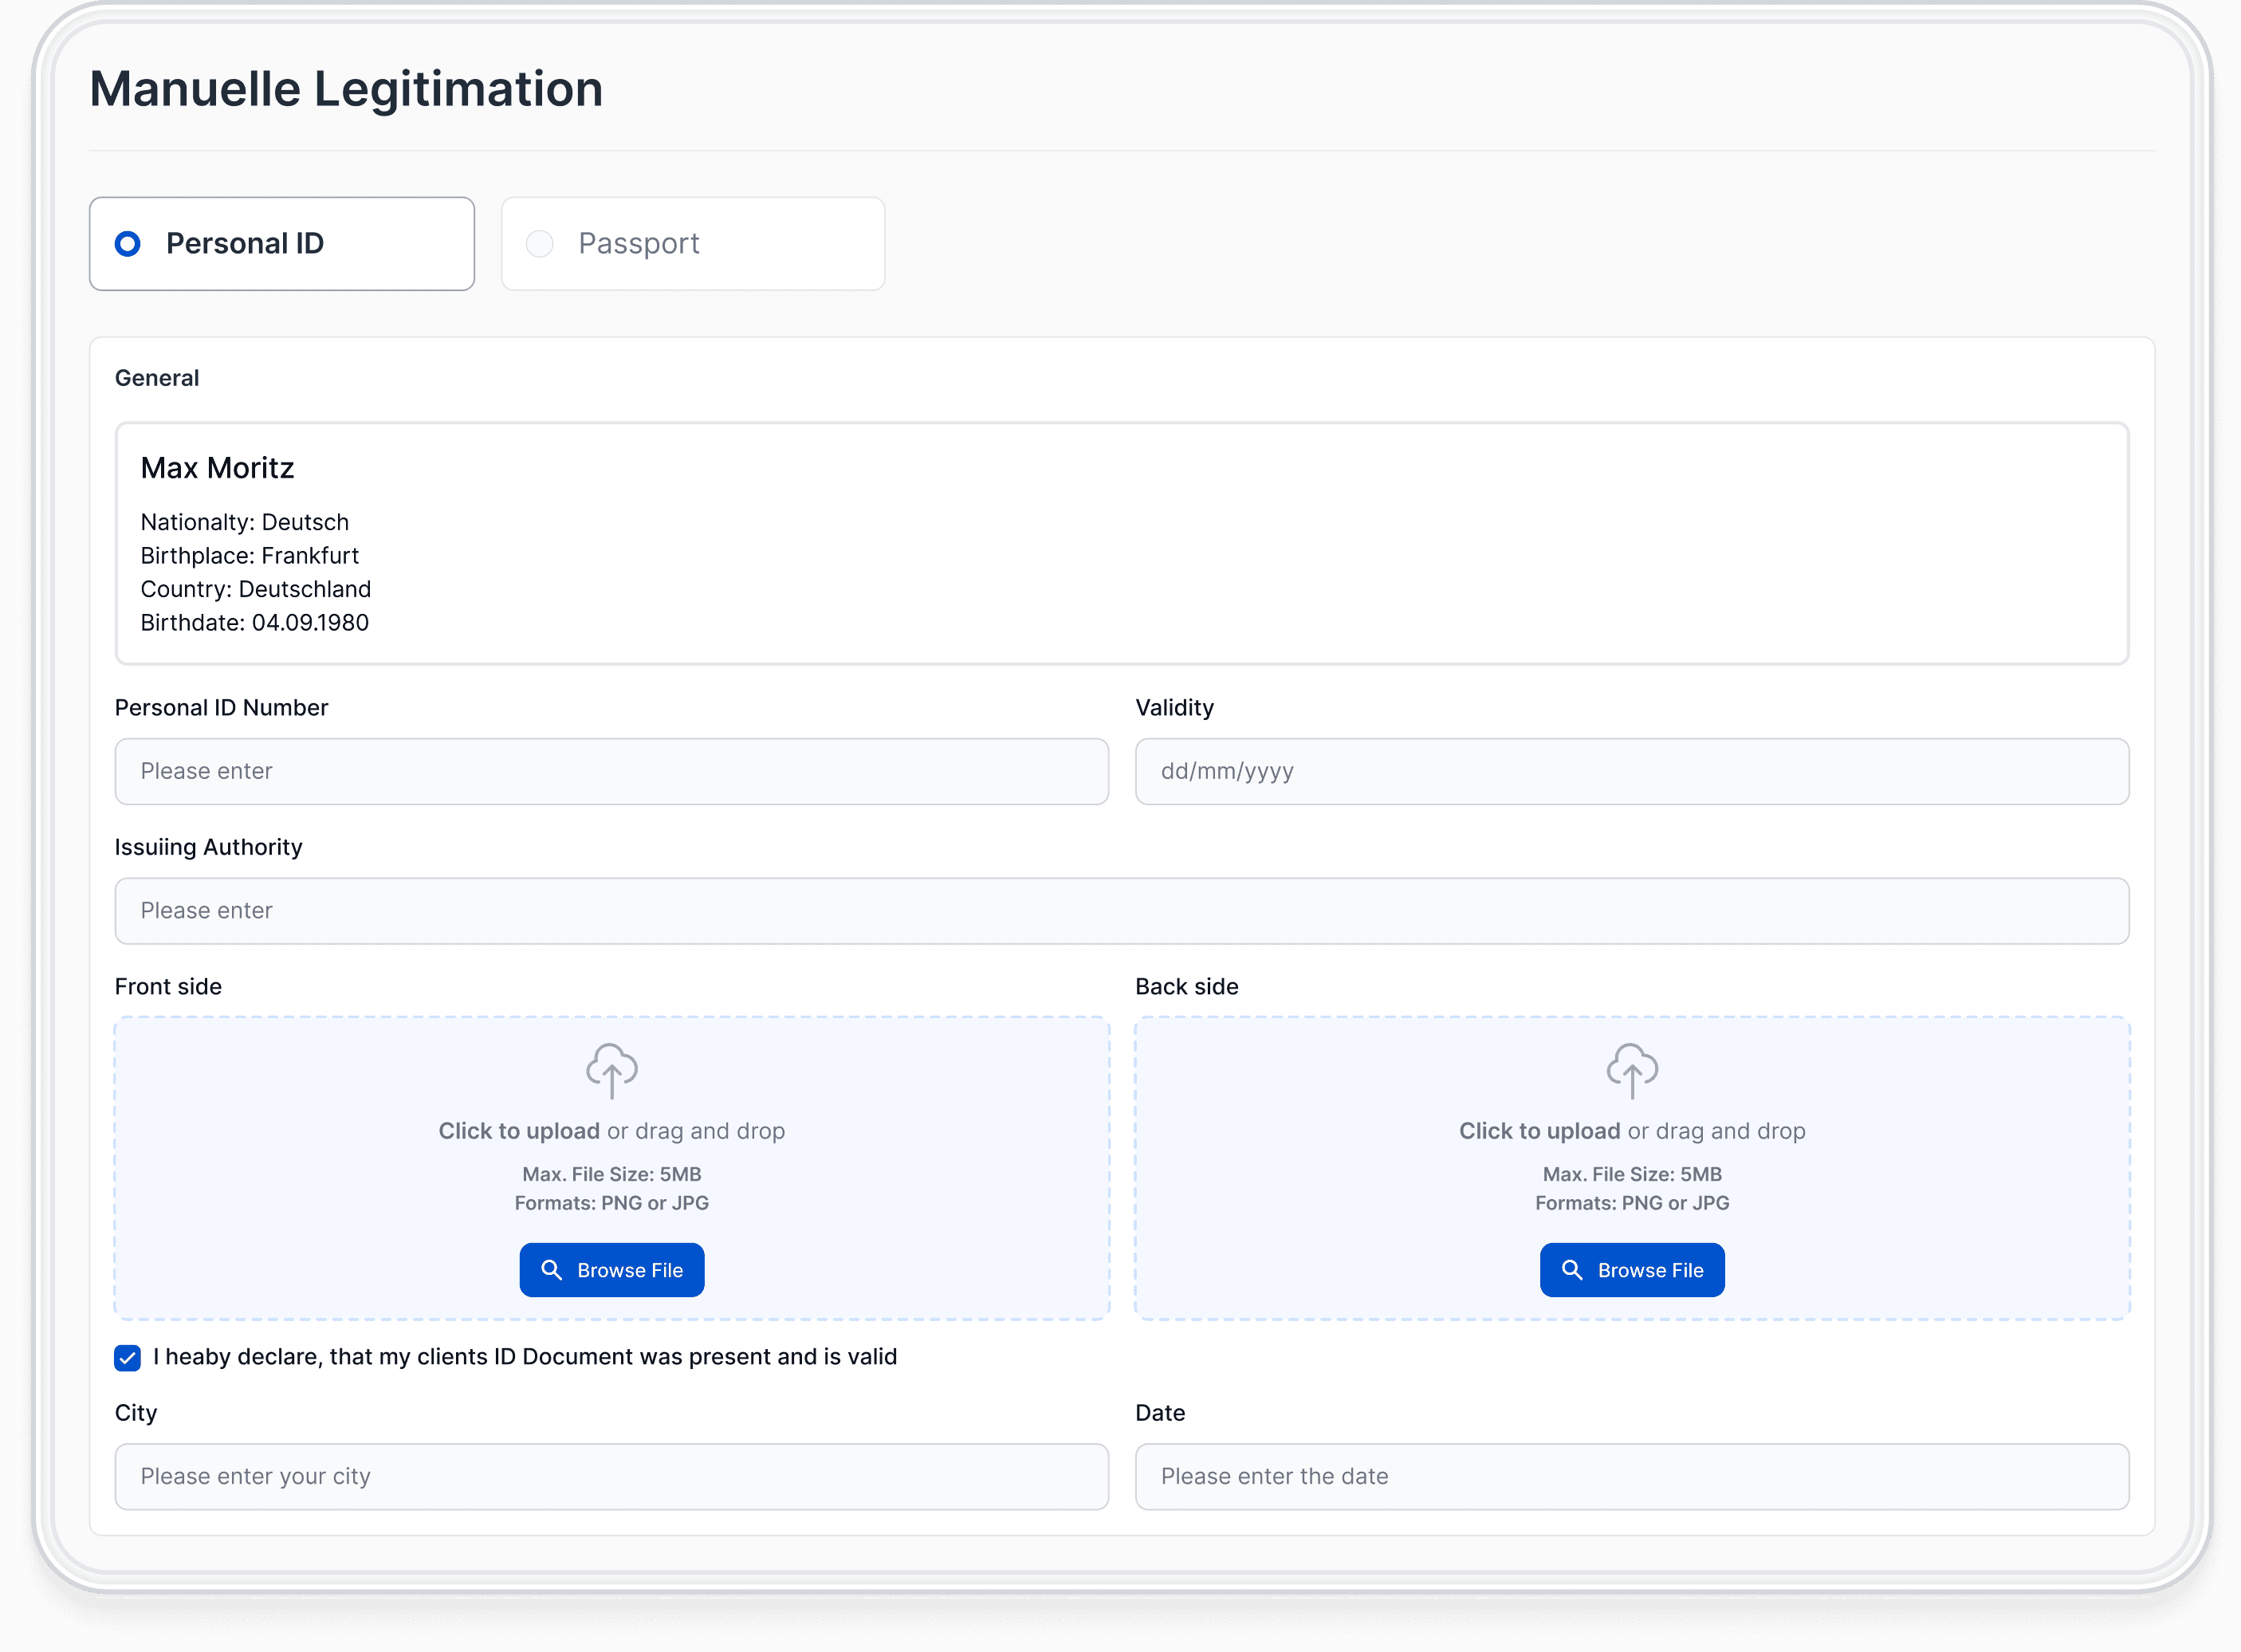Click 'Click to upload' text in Back side

[1539, 1131]
